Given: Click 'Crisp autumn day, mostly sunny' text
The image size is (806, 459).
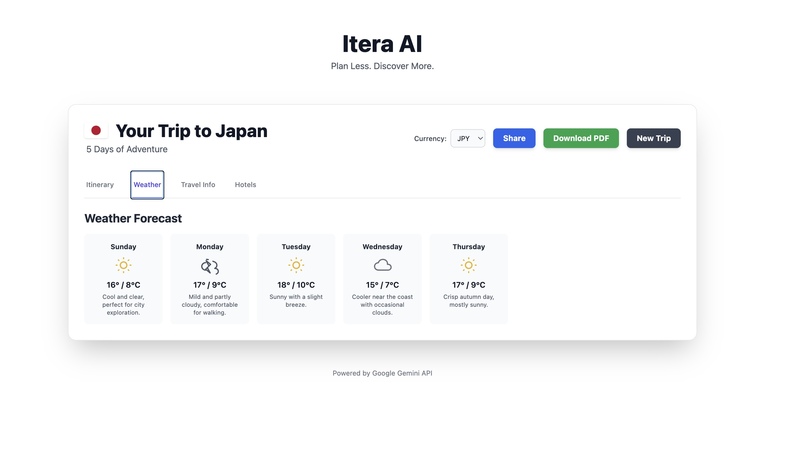Looking at the screenshot, I should pos(468,301).
